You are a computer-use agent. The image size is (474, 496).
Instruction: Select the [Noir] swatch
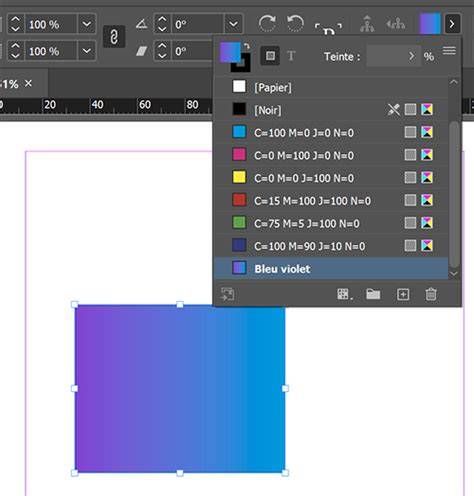click(x=331, y=110)
